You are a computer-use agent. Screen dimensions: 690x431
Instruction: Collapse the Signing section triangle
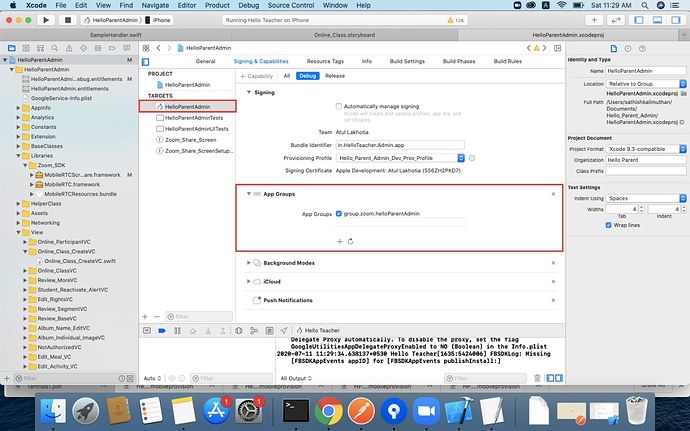click(249, 92)
